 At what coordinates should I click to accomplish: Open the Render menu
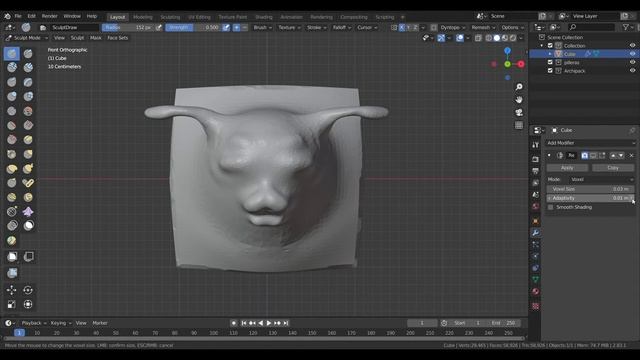pos(49,16)
